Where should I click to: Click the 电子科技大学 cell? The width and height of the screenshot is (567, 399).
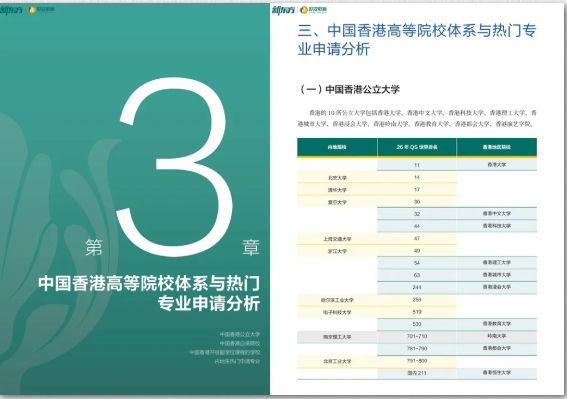pos(337,312)
